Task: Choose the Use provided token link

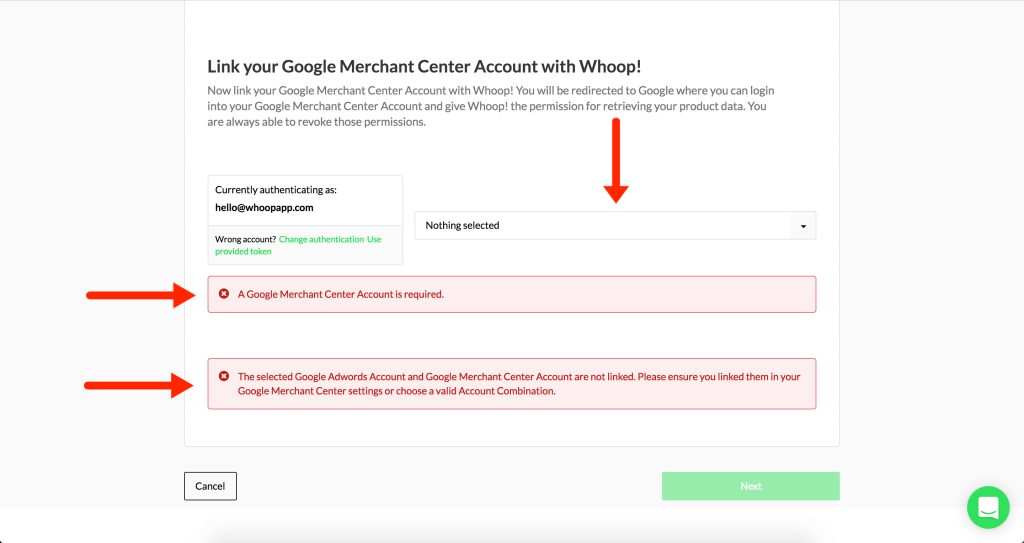Action: (x=298, y=245)
